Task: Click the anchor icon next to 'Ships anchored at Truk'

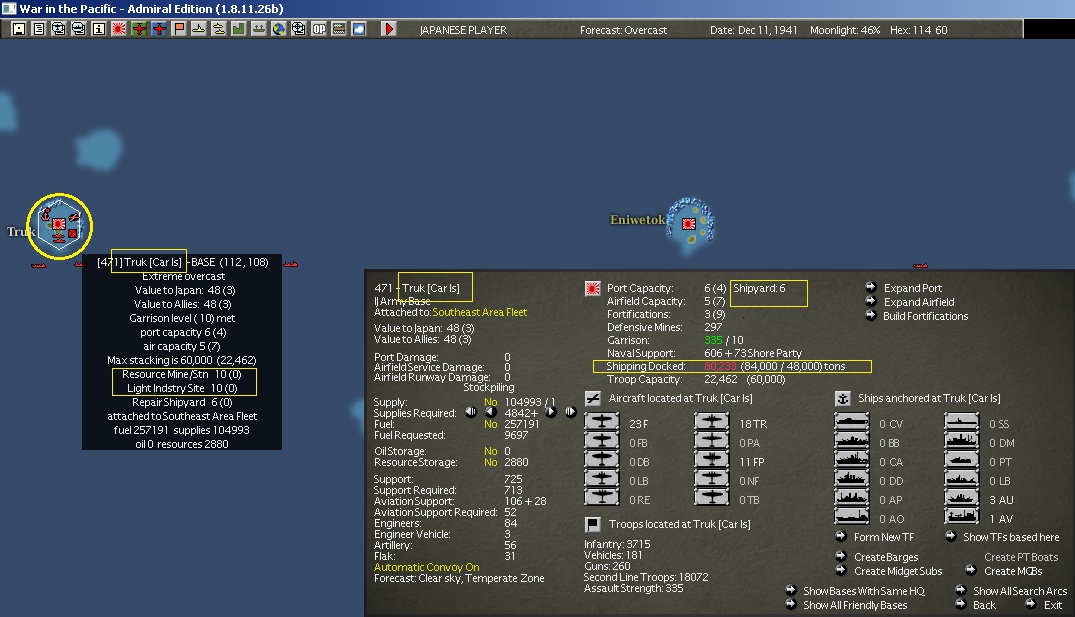Action: coord(843,398)
